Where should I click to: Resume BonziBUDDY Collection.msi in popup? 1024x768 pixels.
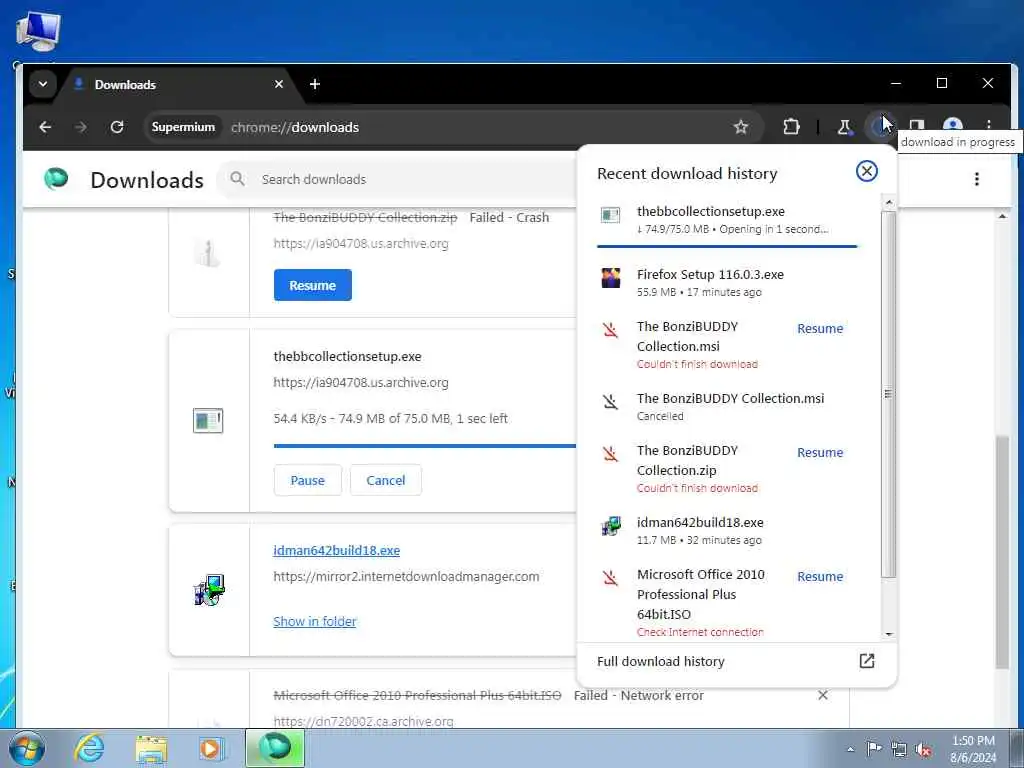coord(820,328)
